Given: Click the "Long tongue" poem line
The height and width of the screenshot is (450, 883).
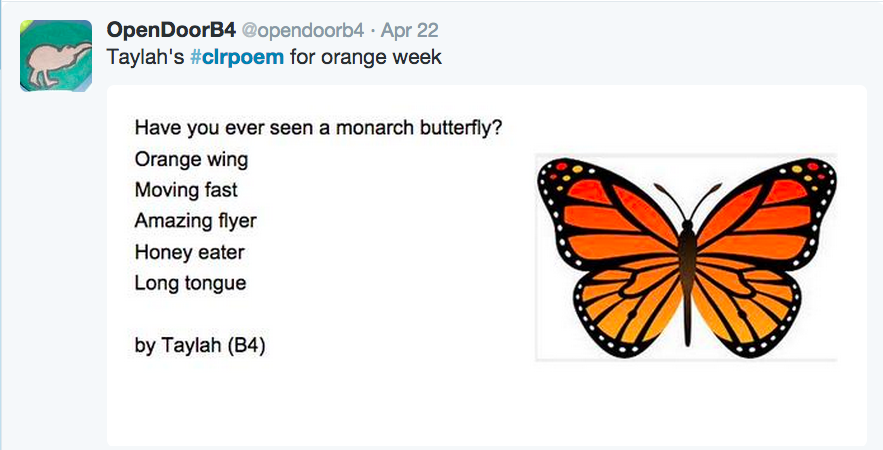Looking at the screenshot, I should 190,283.
